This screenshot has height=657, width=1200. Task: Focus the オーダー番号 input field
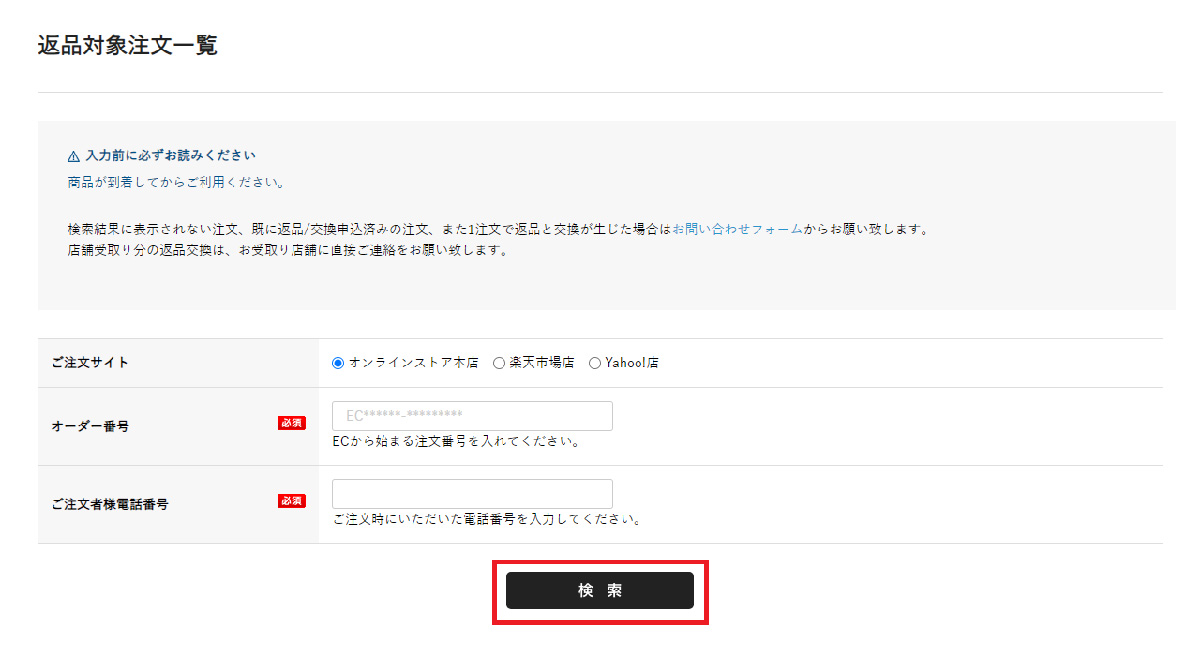[472, 416]
